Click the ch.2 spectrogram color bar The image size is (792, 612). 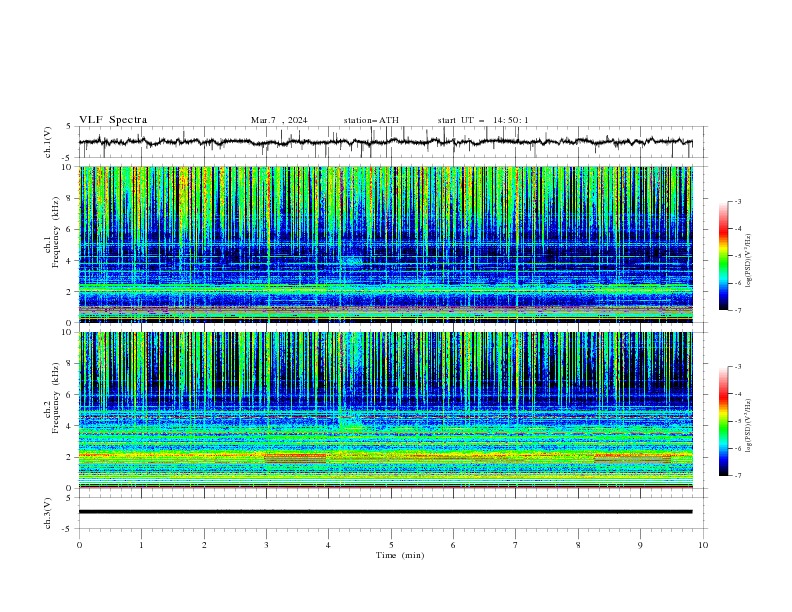coord(723,421)
